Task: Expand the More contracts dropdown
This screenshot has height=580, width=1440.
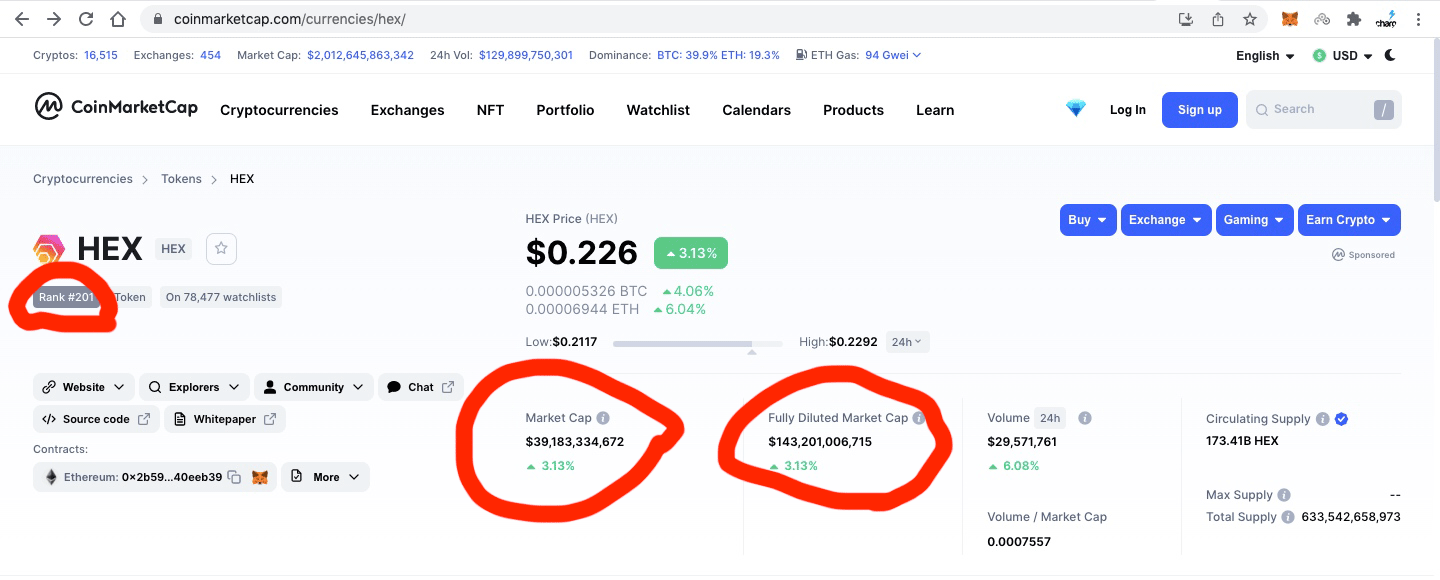Action: click(326, 477)
